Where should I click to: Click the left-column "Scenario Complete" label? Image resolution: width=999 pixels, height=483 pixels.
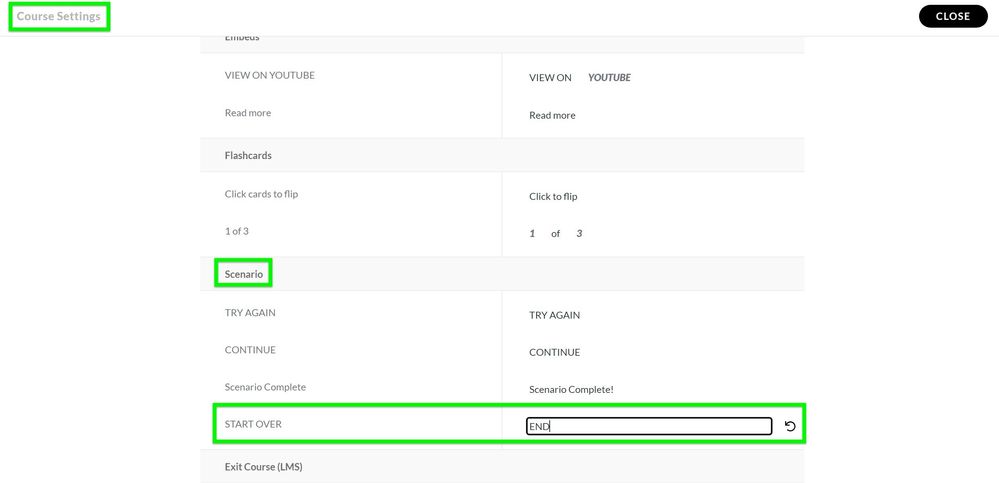pyautogui.click(x=265, y=387)
